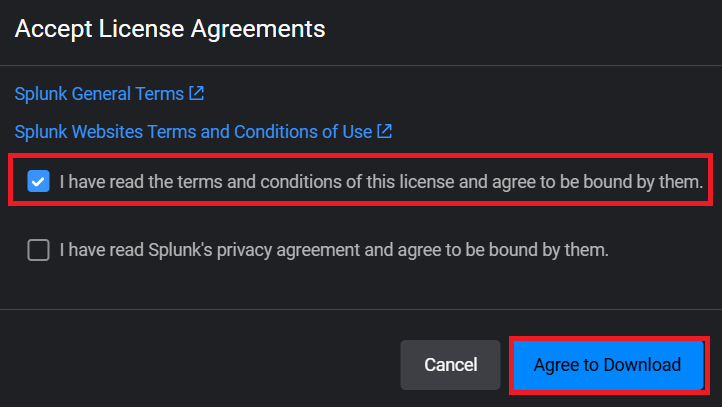Uncheck the license terms and conditions checkbox
The width and height of the screenshot is (722, 407).
[x=39, y=182]
